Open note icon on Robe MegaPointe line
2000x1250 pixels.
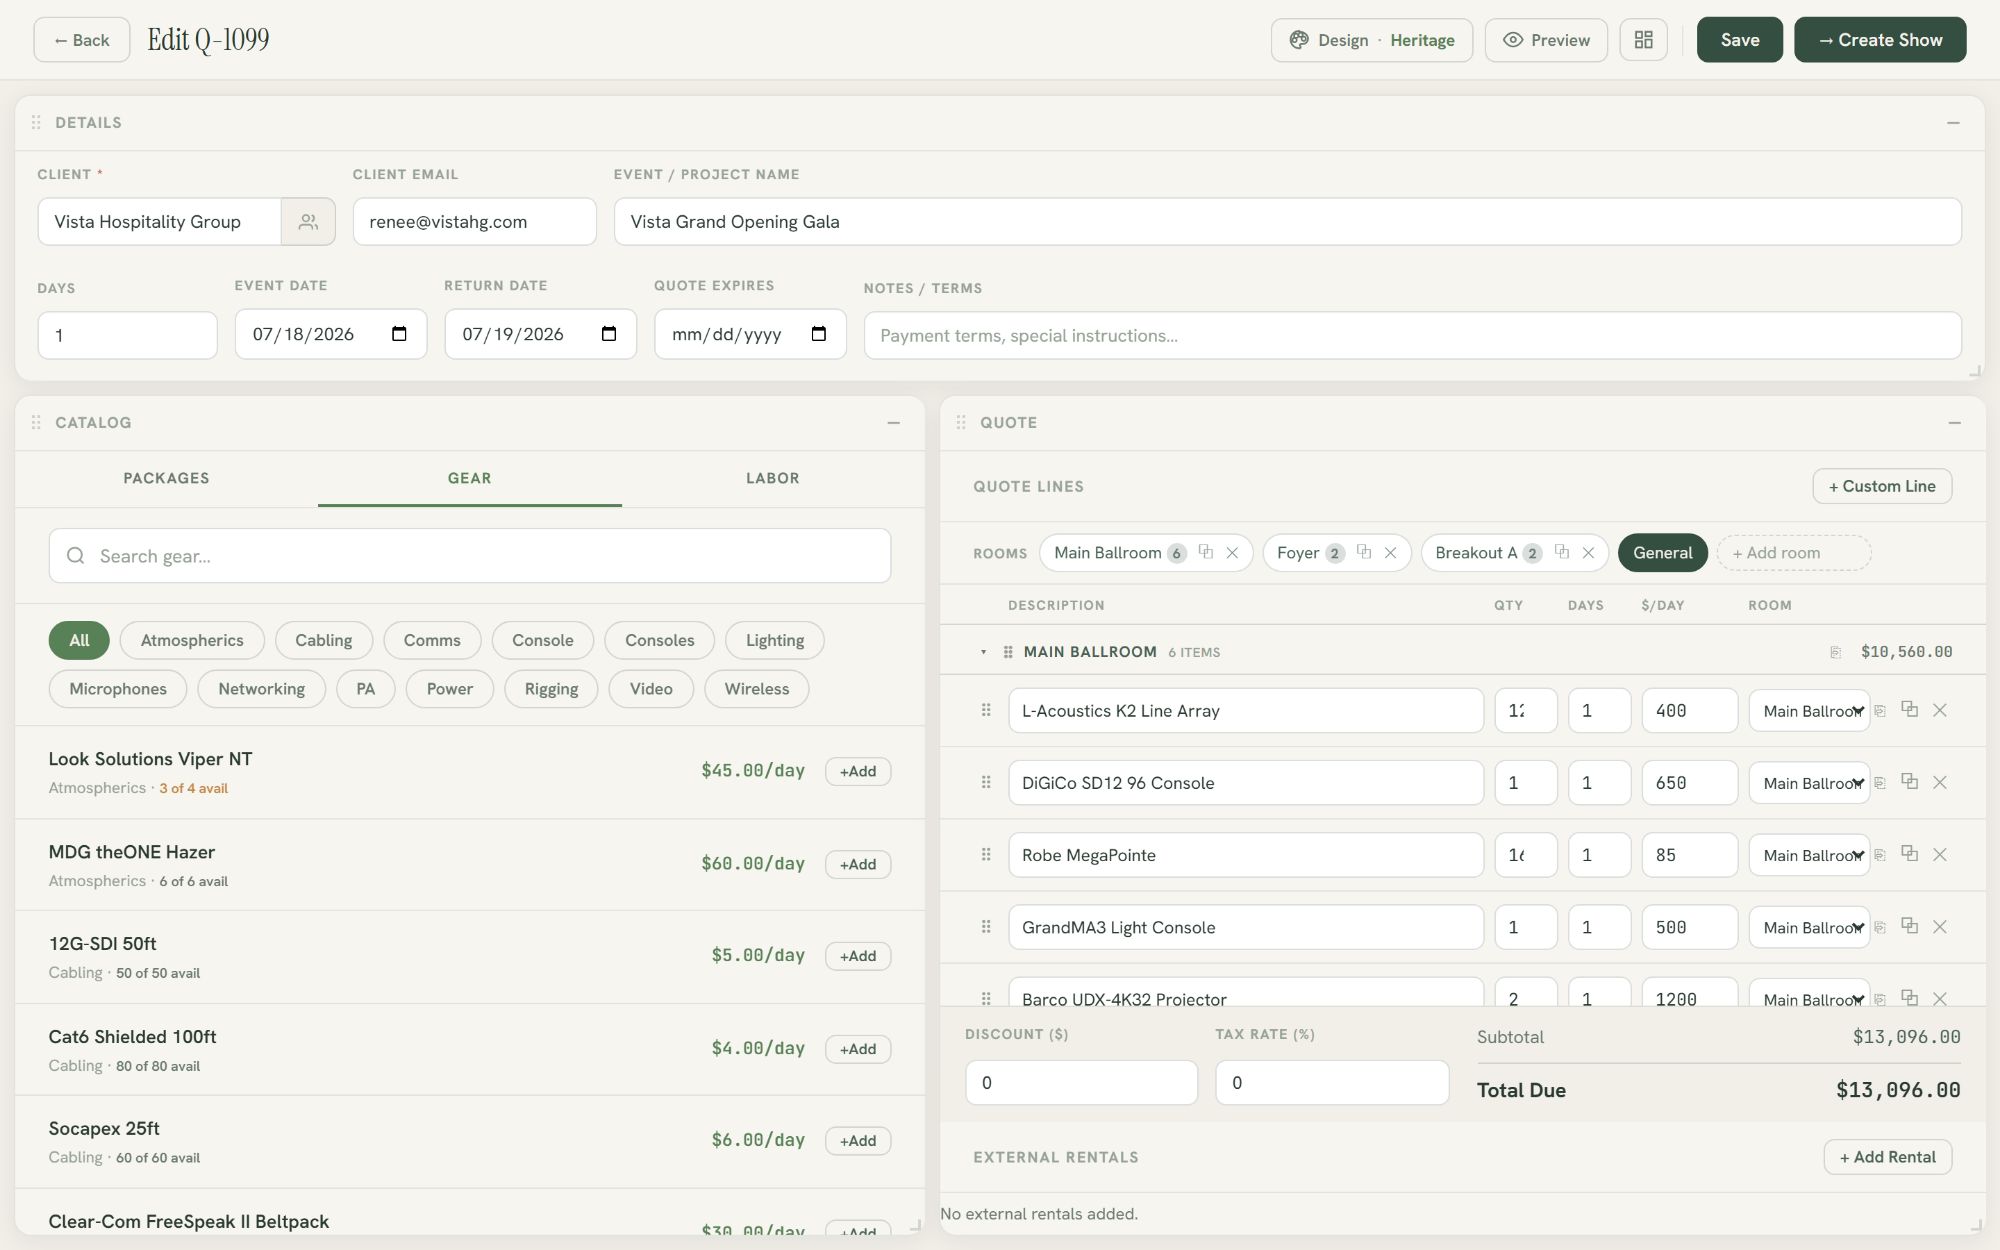coord(1880,855)
